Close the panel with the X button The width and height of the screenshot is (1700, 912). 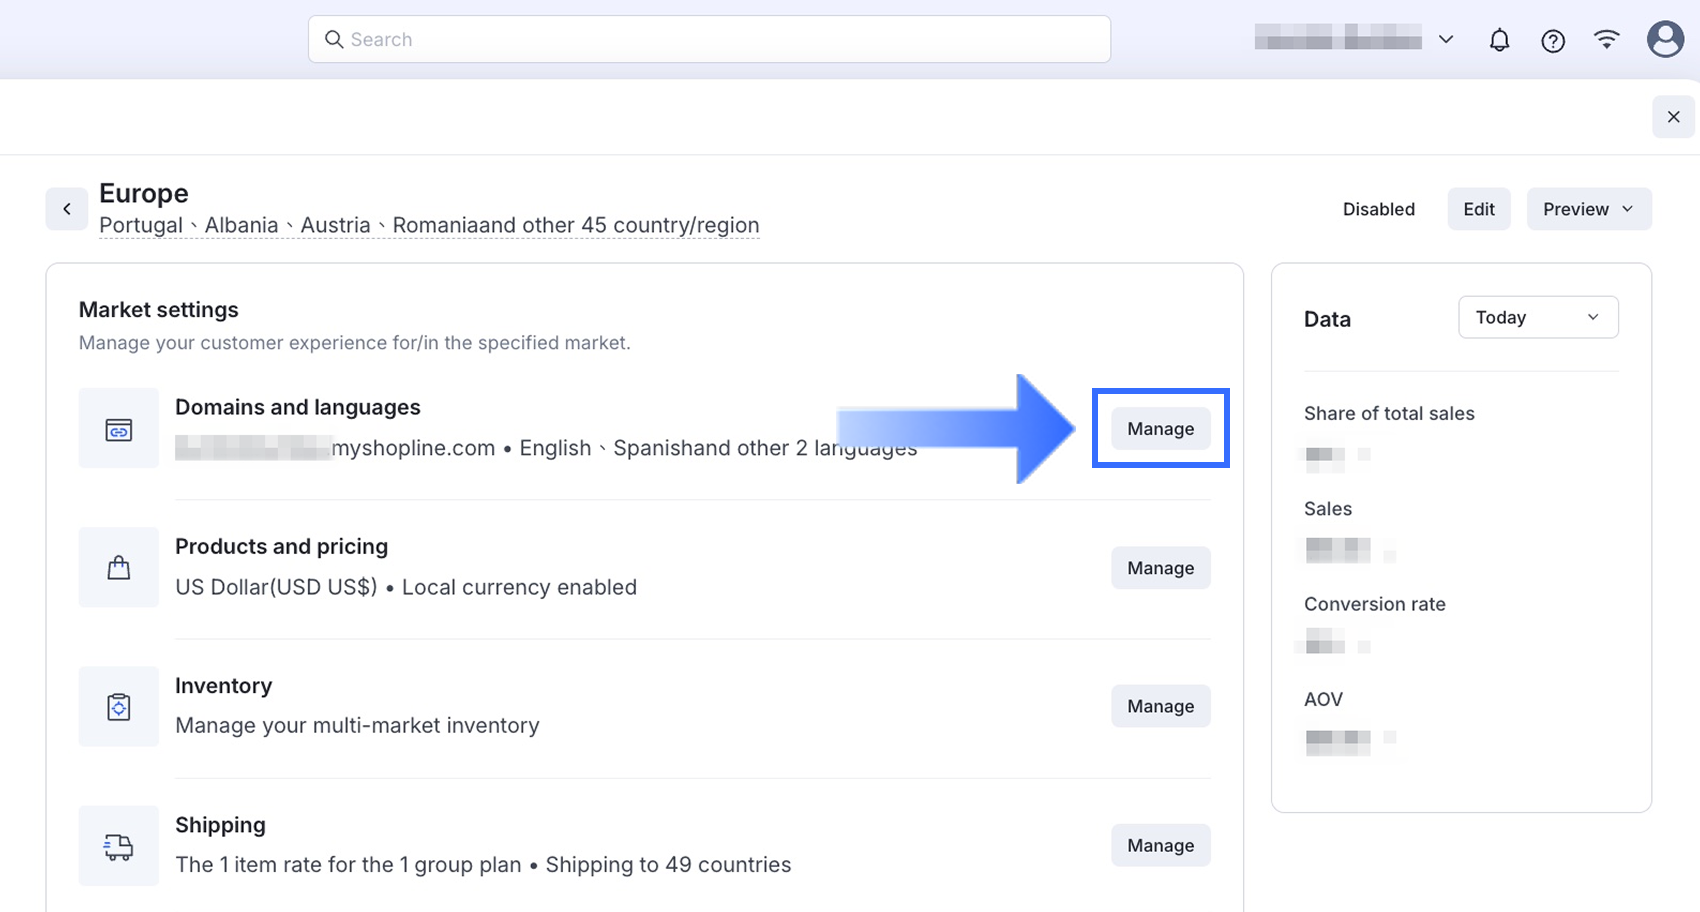1673,117
